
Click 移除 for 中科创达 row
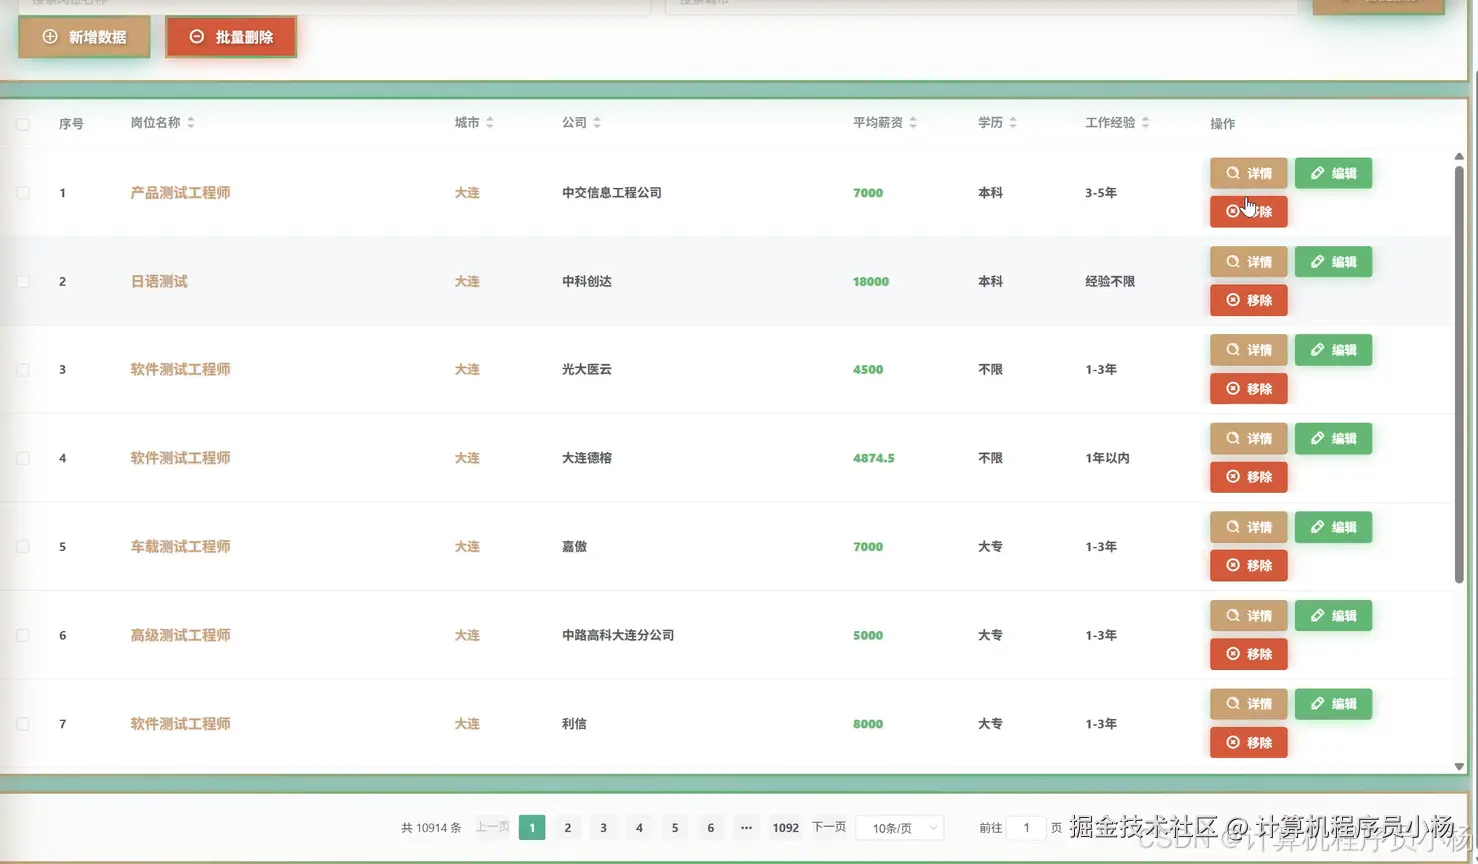pyautogui.click(x=1249, y=300)
